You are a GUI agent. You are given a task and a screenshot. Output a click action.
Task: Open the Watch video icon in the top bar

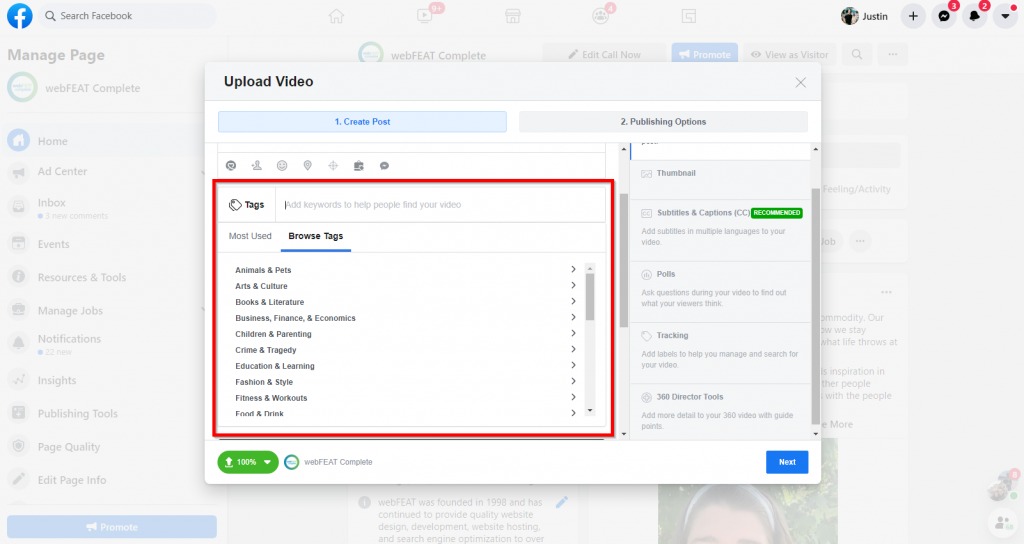pyautogui.click(x=425, y=16)
